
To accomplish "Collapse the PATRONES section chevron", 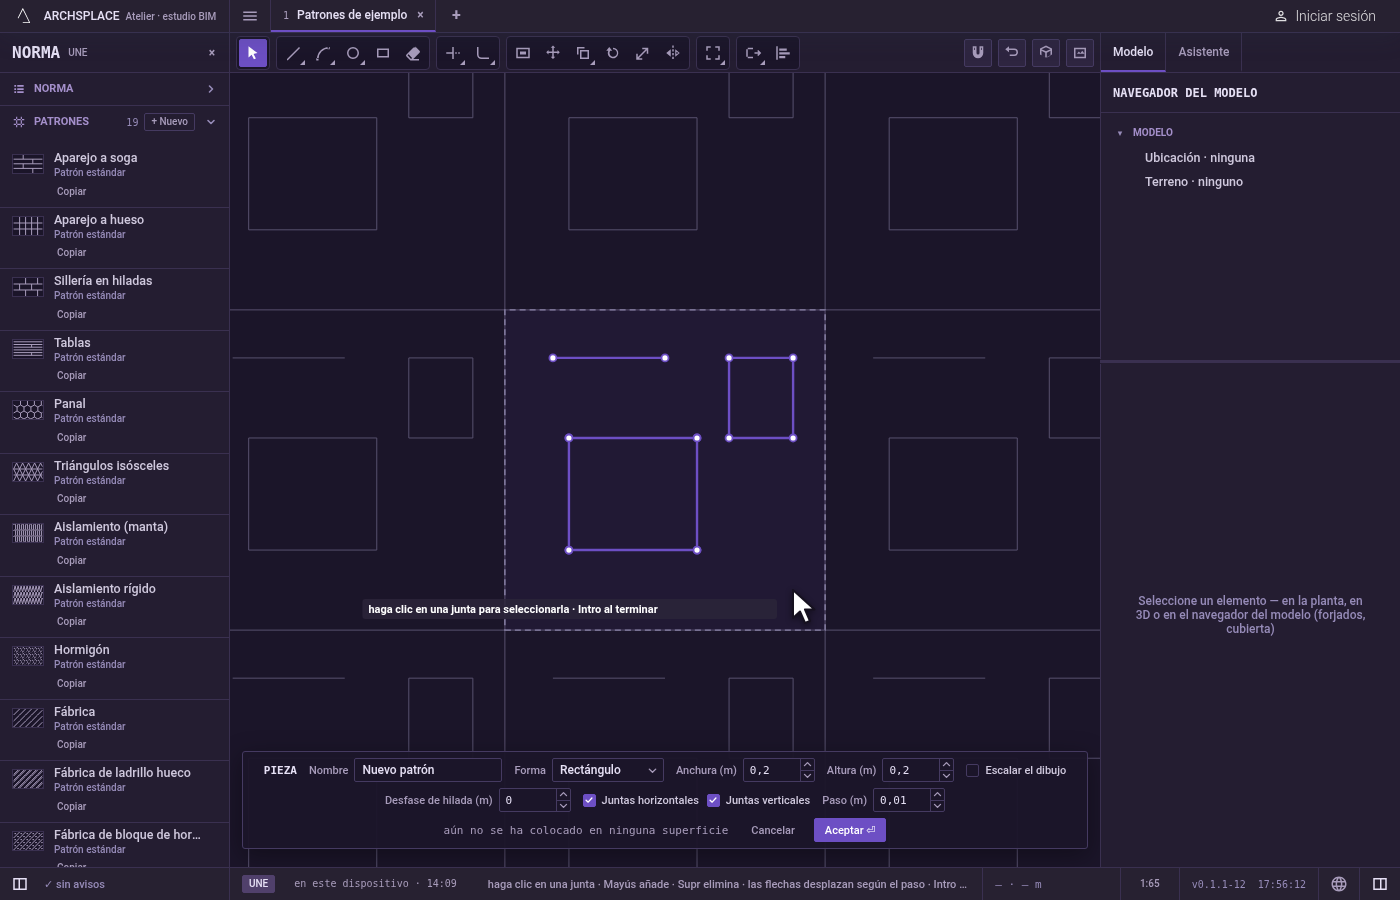I will (x=210, y=122).
